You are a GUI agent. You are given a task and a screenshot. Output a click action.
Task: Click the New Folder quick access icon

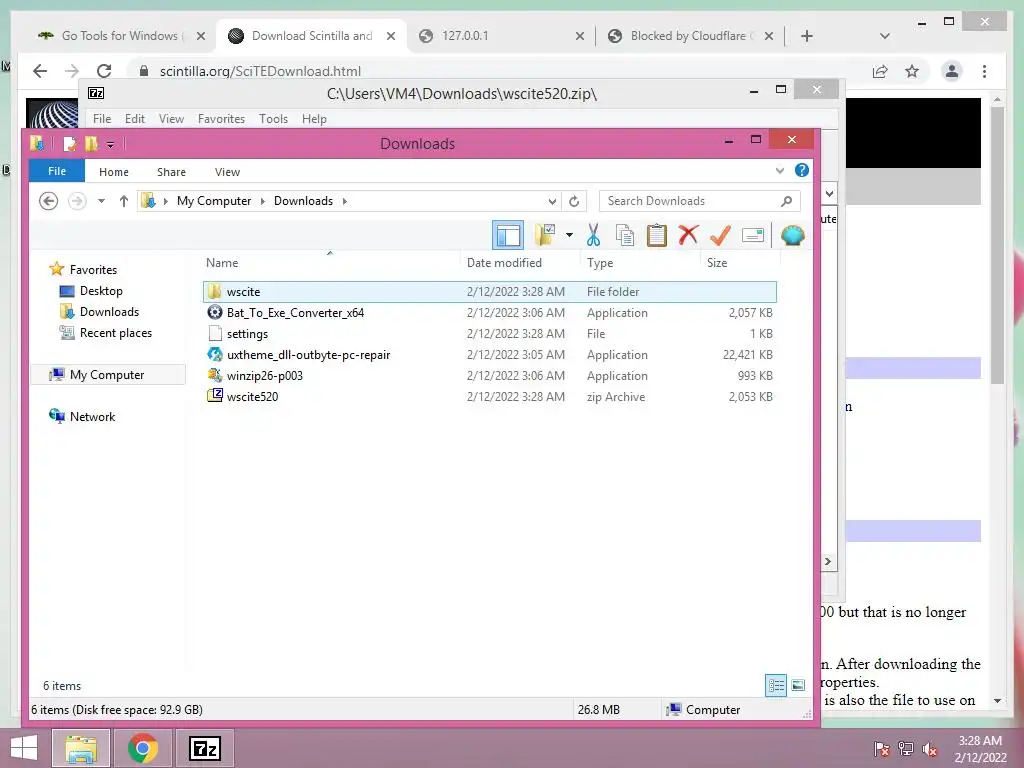pos(91,143)
